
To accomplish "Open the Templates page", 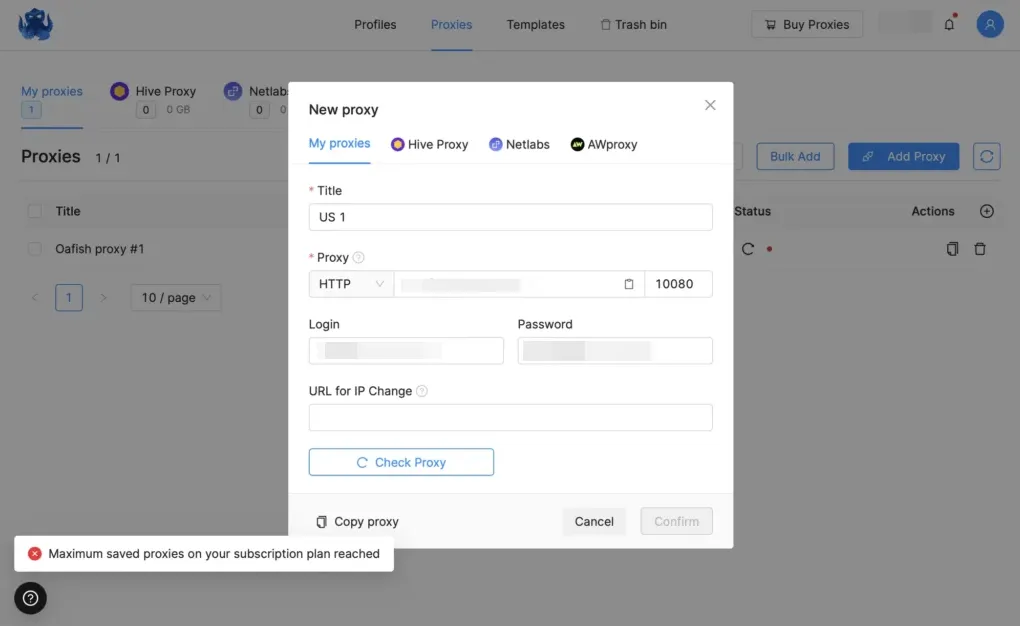I will (535, 24).
